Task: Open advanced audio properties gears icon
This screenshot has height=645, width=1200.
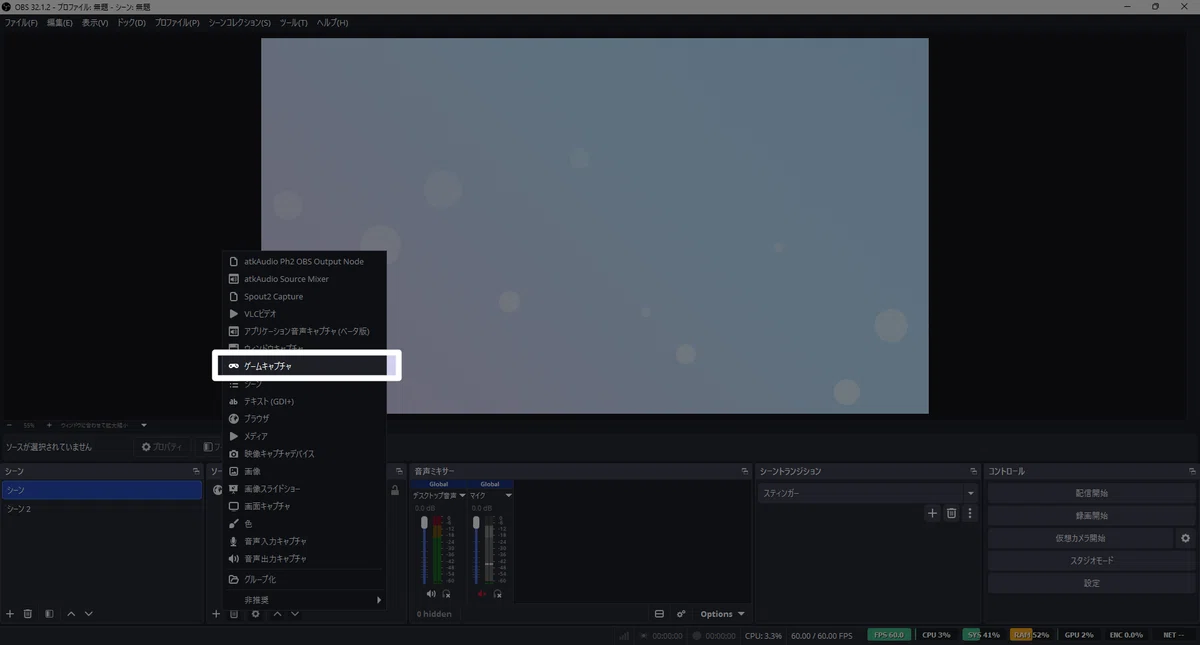Action: [x=681, y=614]
